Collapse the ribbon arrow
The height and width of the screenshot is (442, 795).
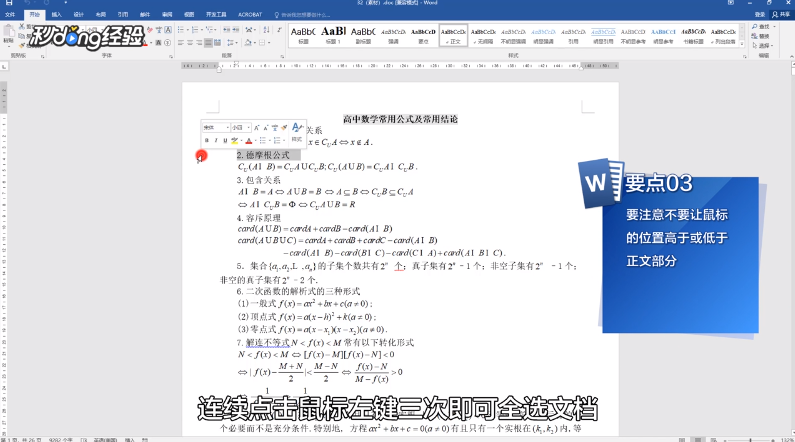791,56
